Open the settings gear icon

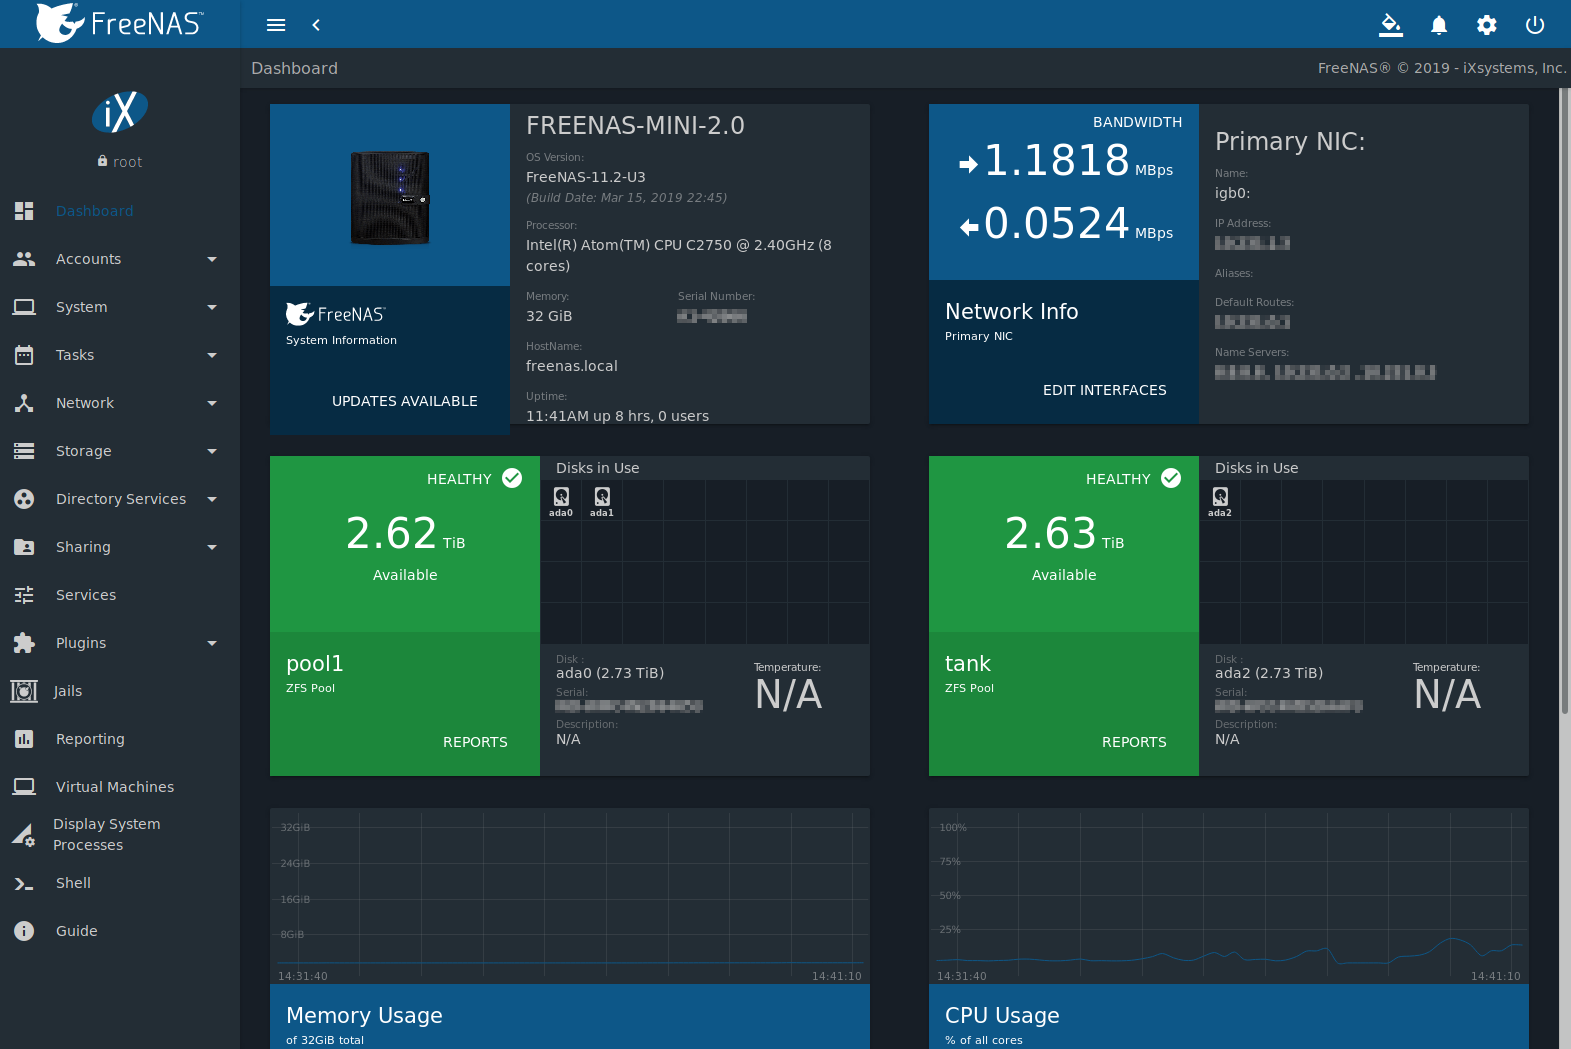pos(1487,25)
